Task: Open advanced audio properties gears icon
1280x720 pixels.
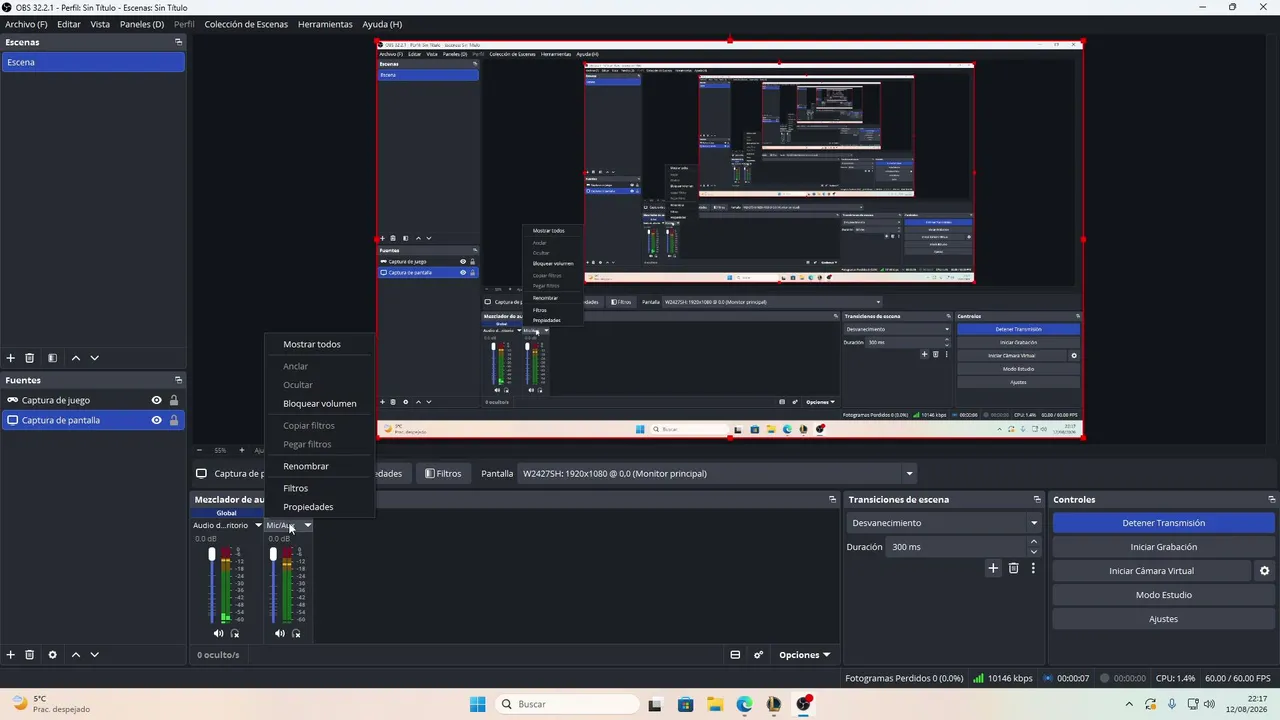Action: point(759,655)
